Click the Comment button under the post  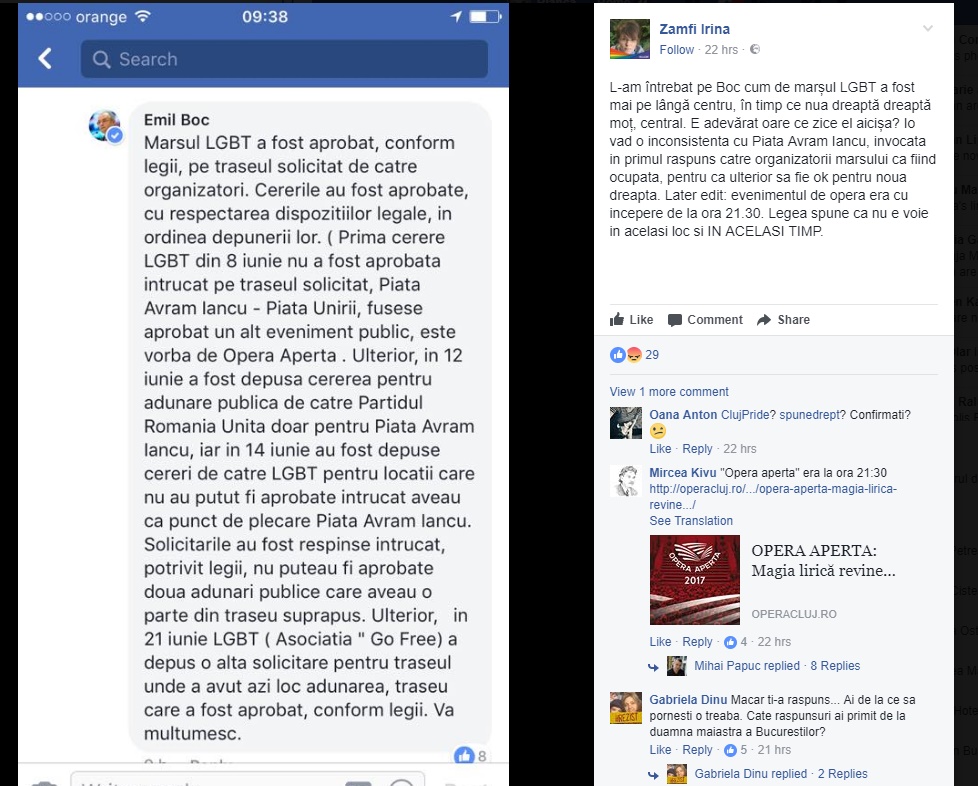(x=705, y=319)
